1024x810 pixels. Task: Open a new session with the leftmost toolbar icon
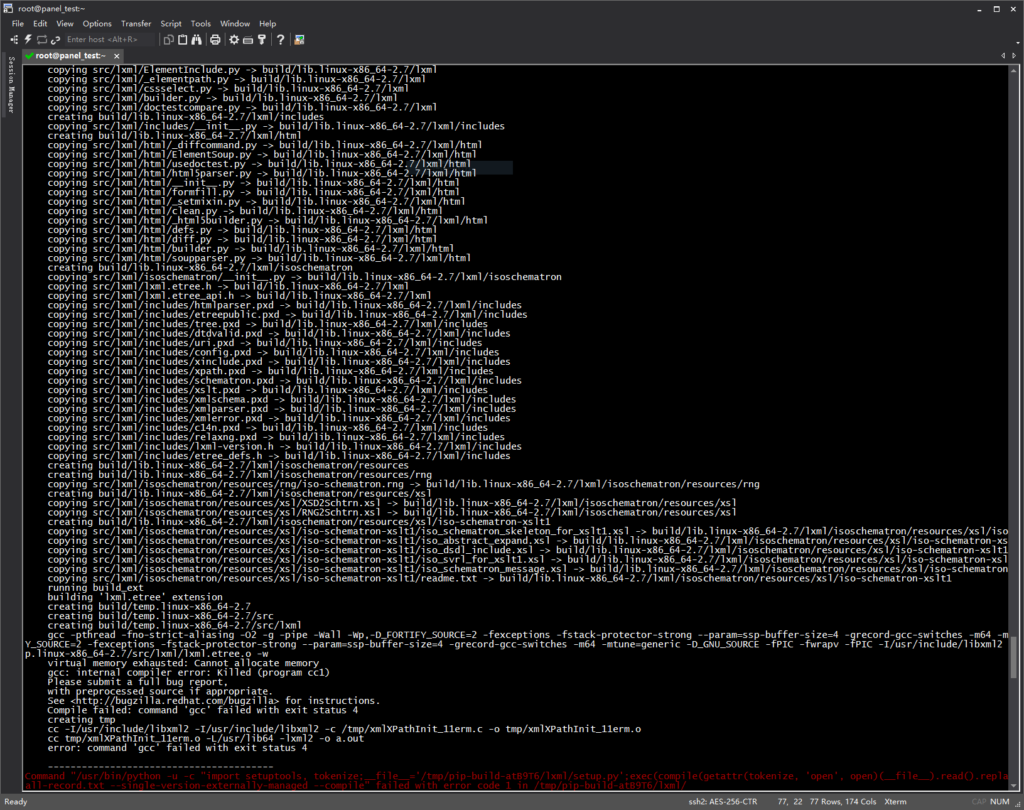pos(14,40)
